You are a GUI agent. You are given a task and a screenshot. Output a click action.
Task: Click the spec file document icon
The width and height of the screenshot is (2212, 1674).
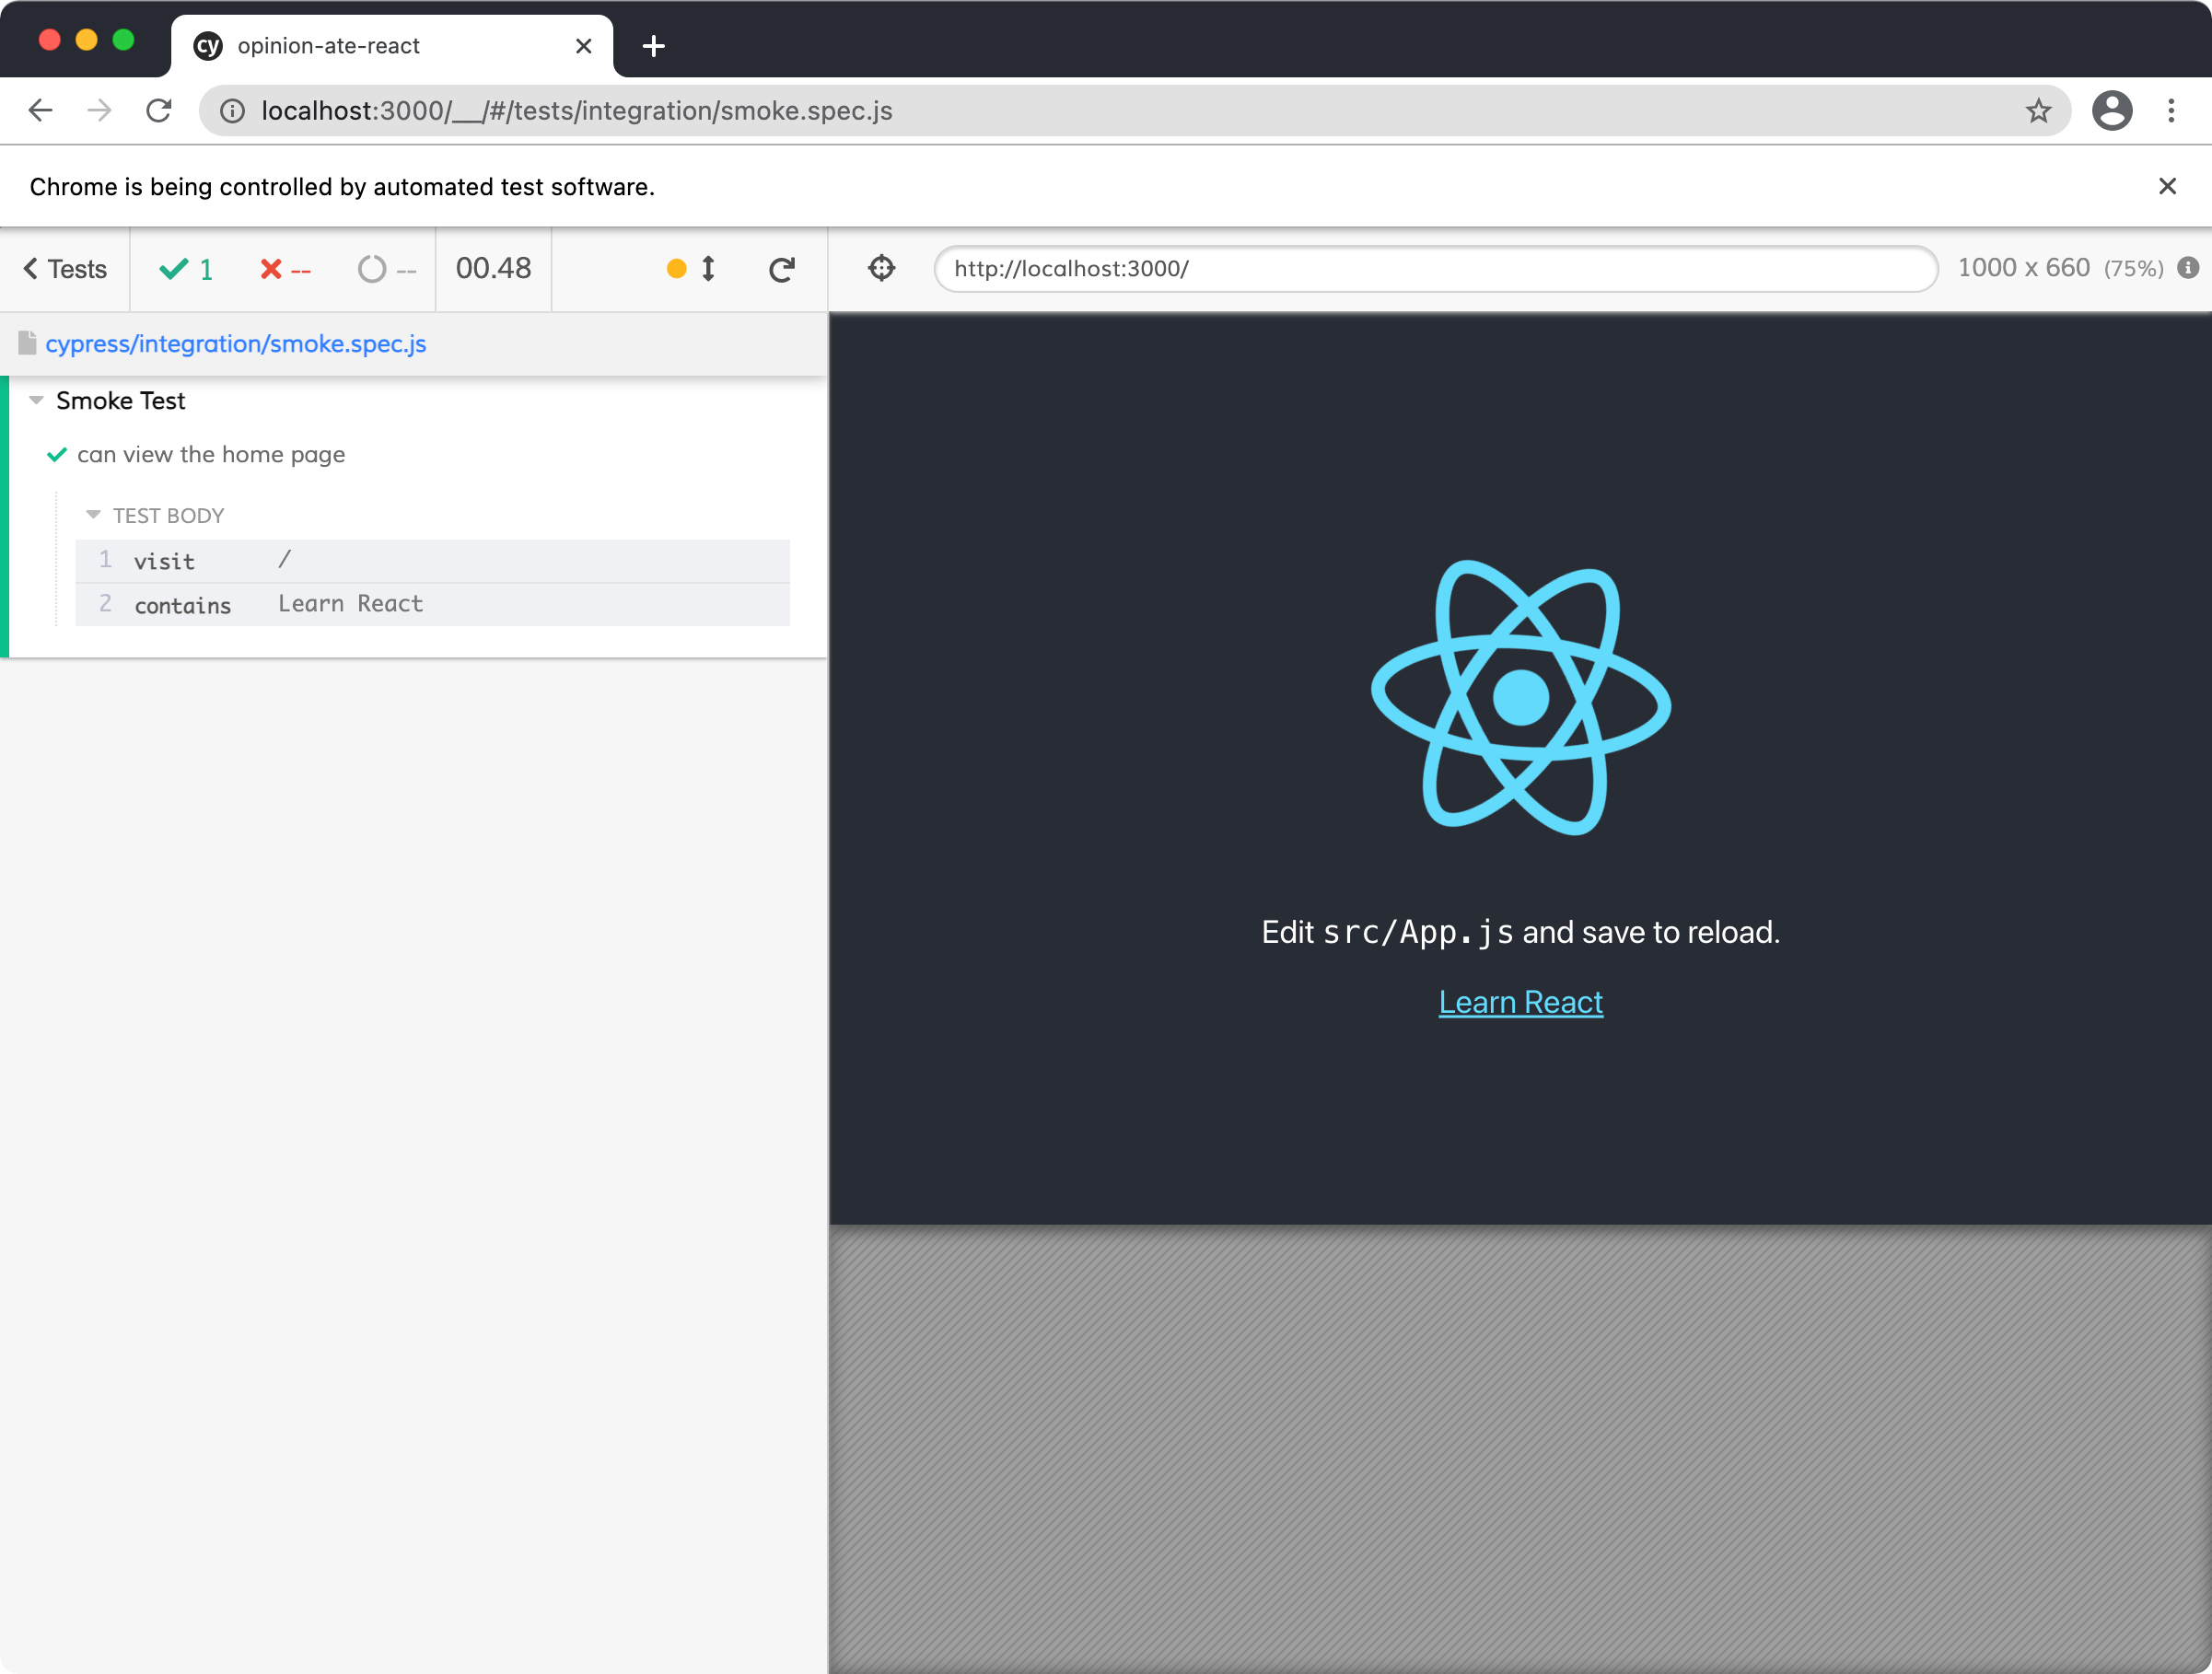tap(27, 343)
